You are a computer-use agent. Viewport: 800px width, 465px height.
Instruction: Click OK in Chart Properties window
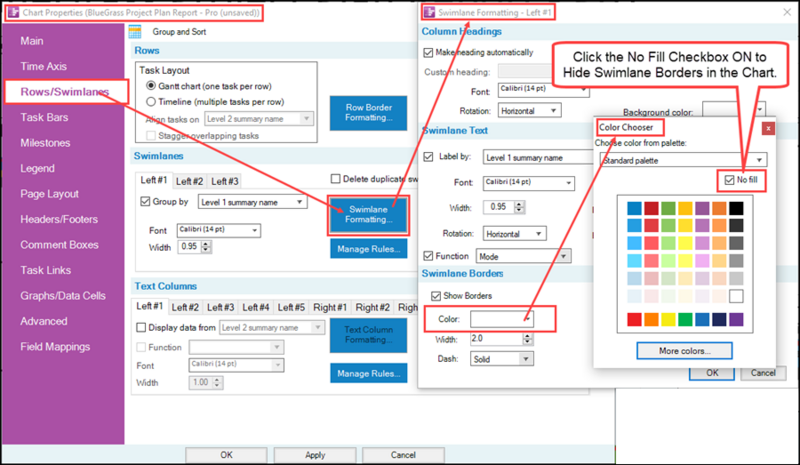pyautogui.click(x=227, y=455)
